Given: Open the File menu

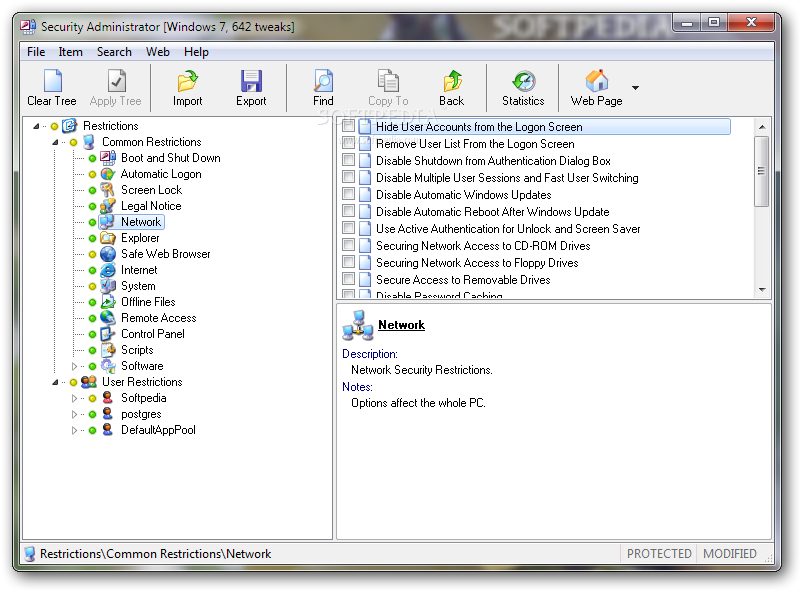Looking at the screenshot, I should pos(36,52).
